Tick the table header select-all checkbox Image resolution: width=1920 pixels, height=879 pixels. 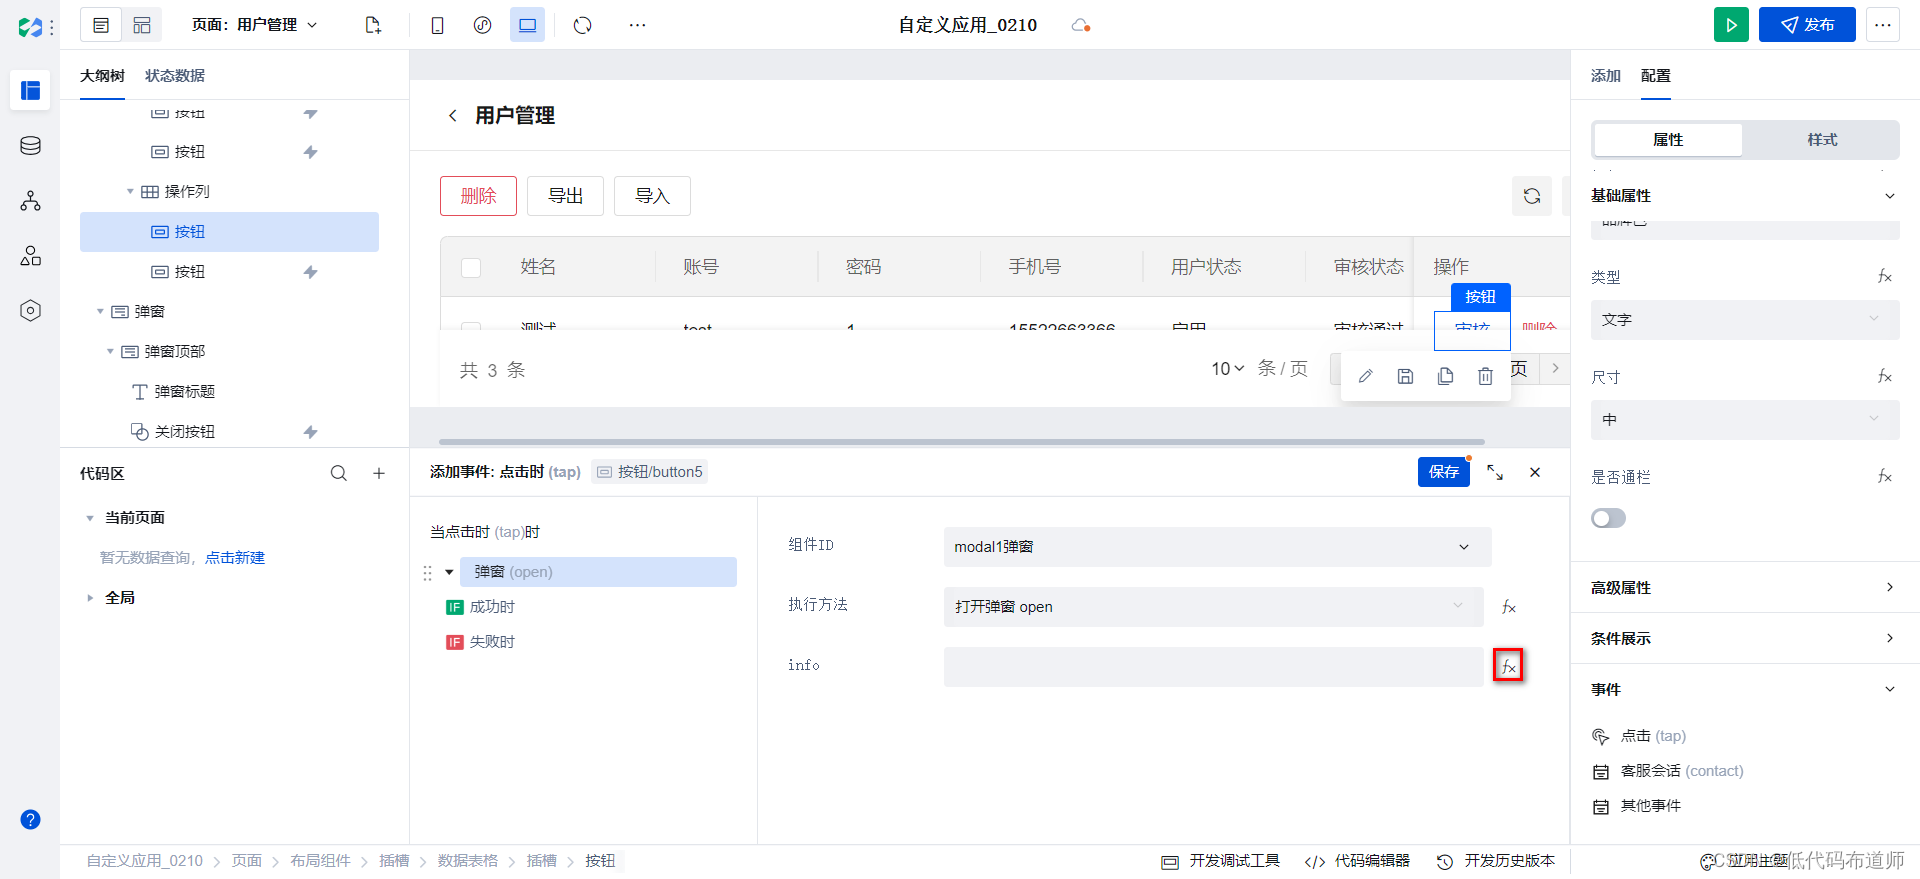(471, 267)
